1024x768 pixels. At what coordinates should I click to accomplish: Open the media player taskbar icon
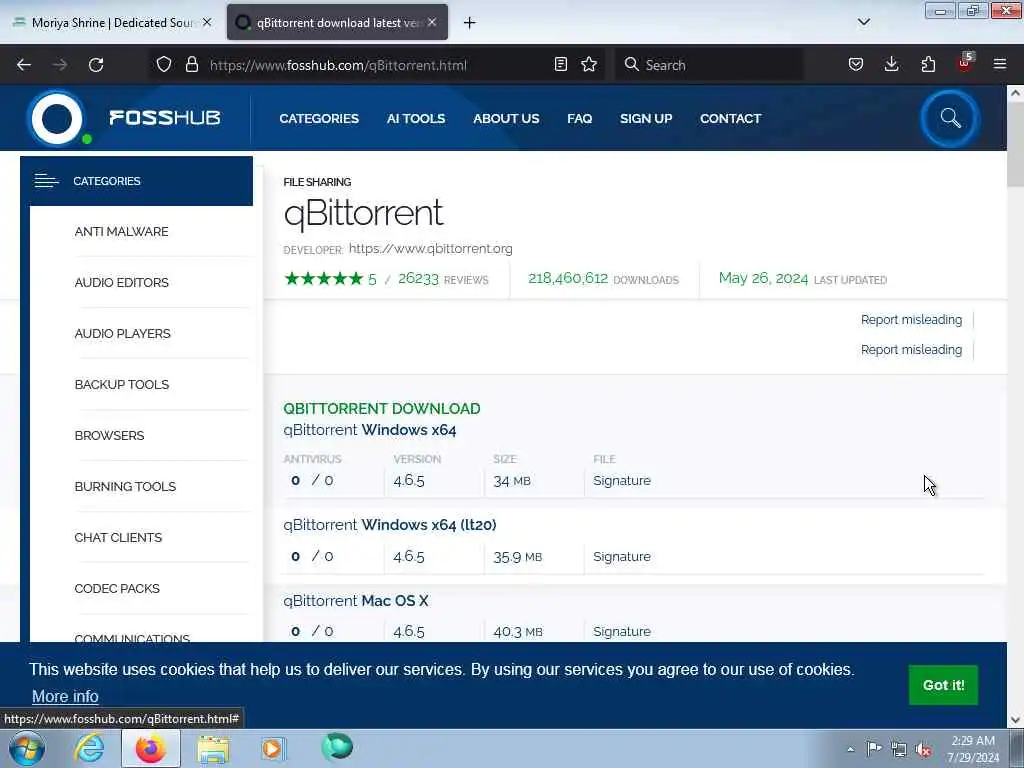(273, 748)
